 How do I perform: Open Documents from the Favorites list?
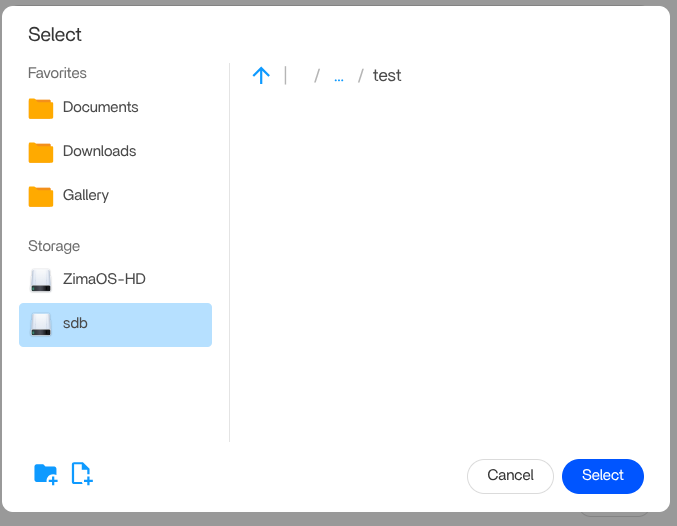(x=100, y=107)
